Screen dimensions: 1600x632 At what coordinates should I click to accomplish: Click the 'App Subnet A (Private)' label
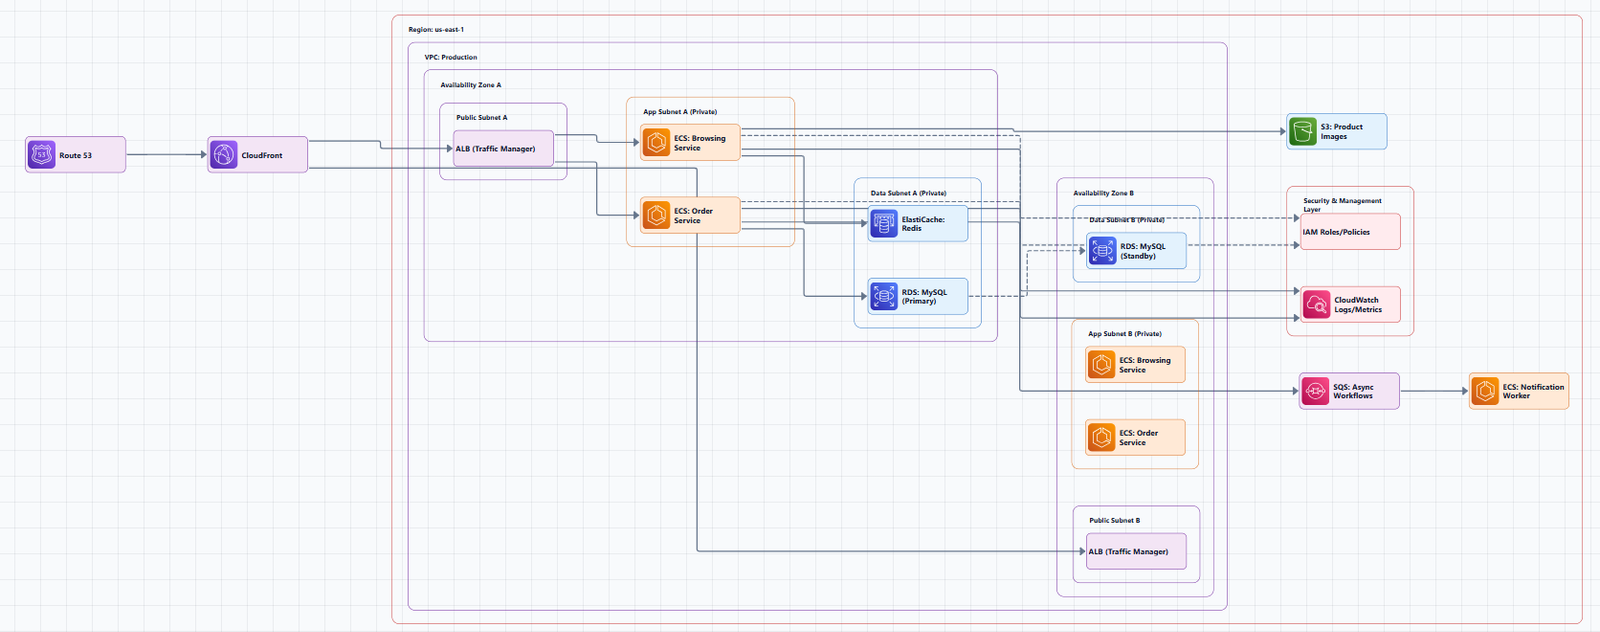coord(680,112)
